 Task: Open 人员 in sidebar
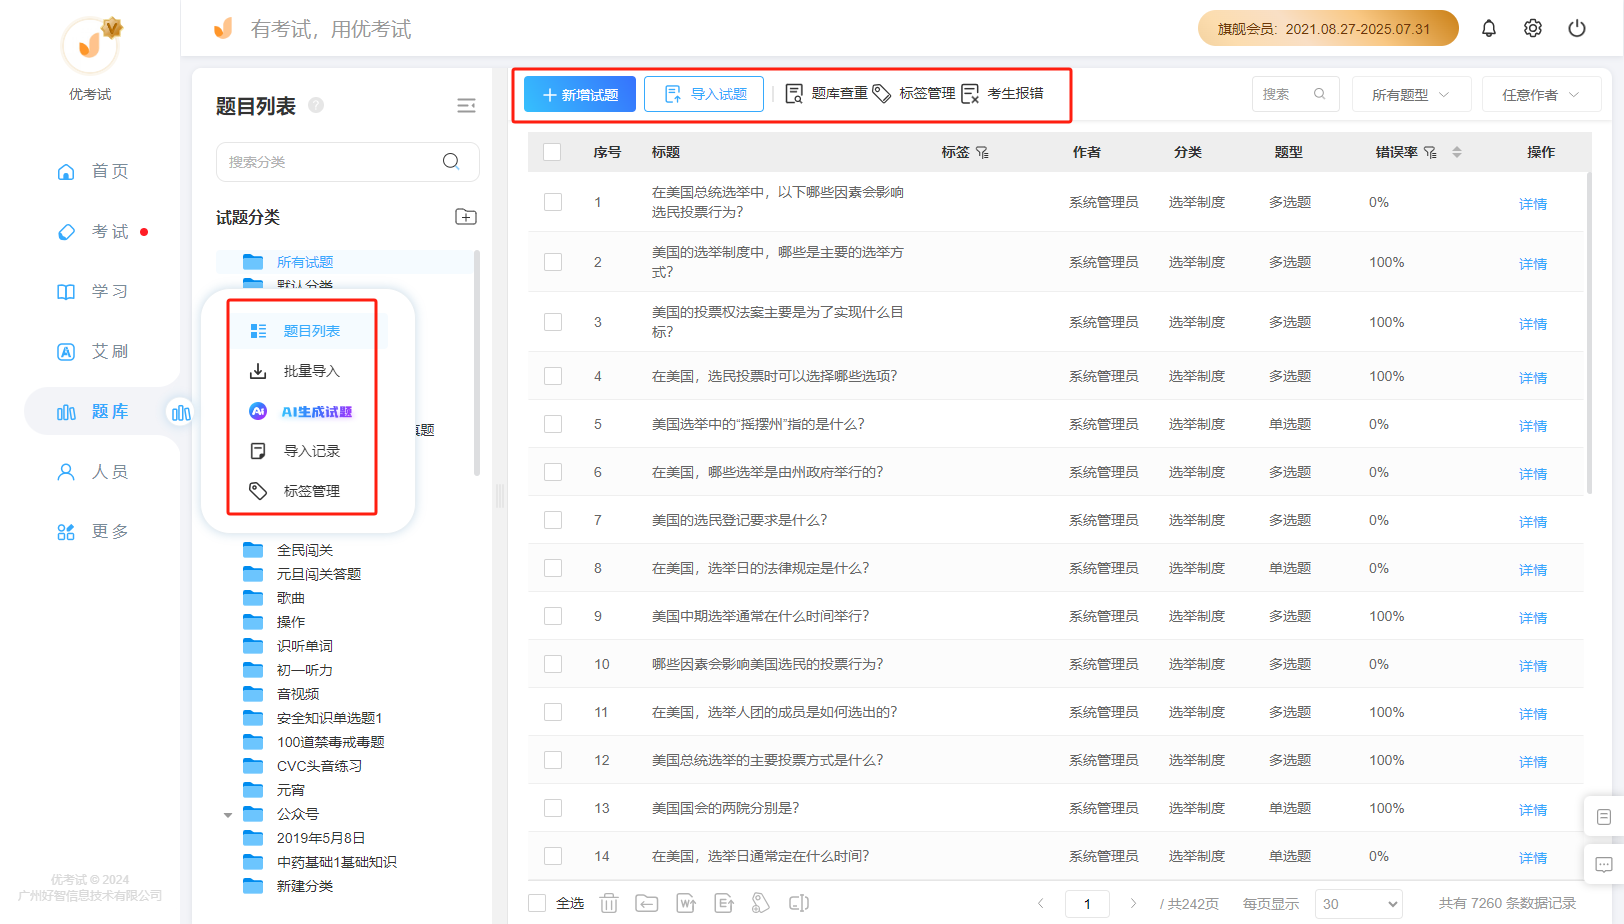click(93, 471)
